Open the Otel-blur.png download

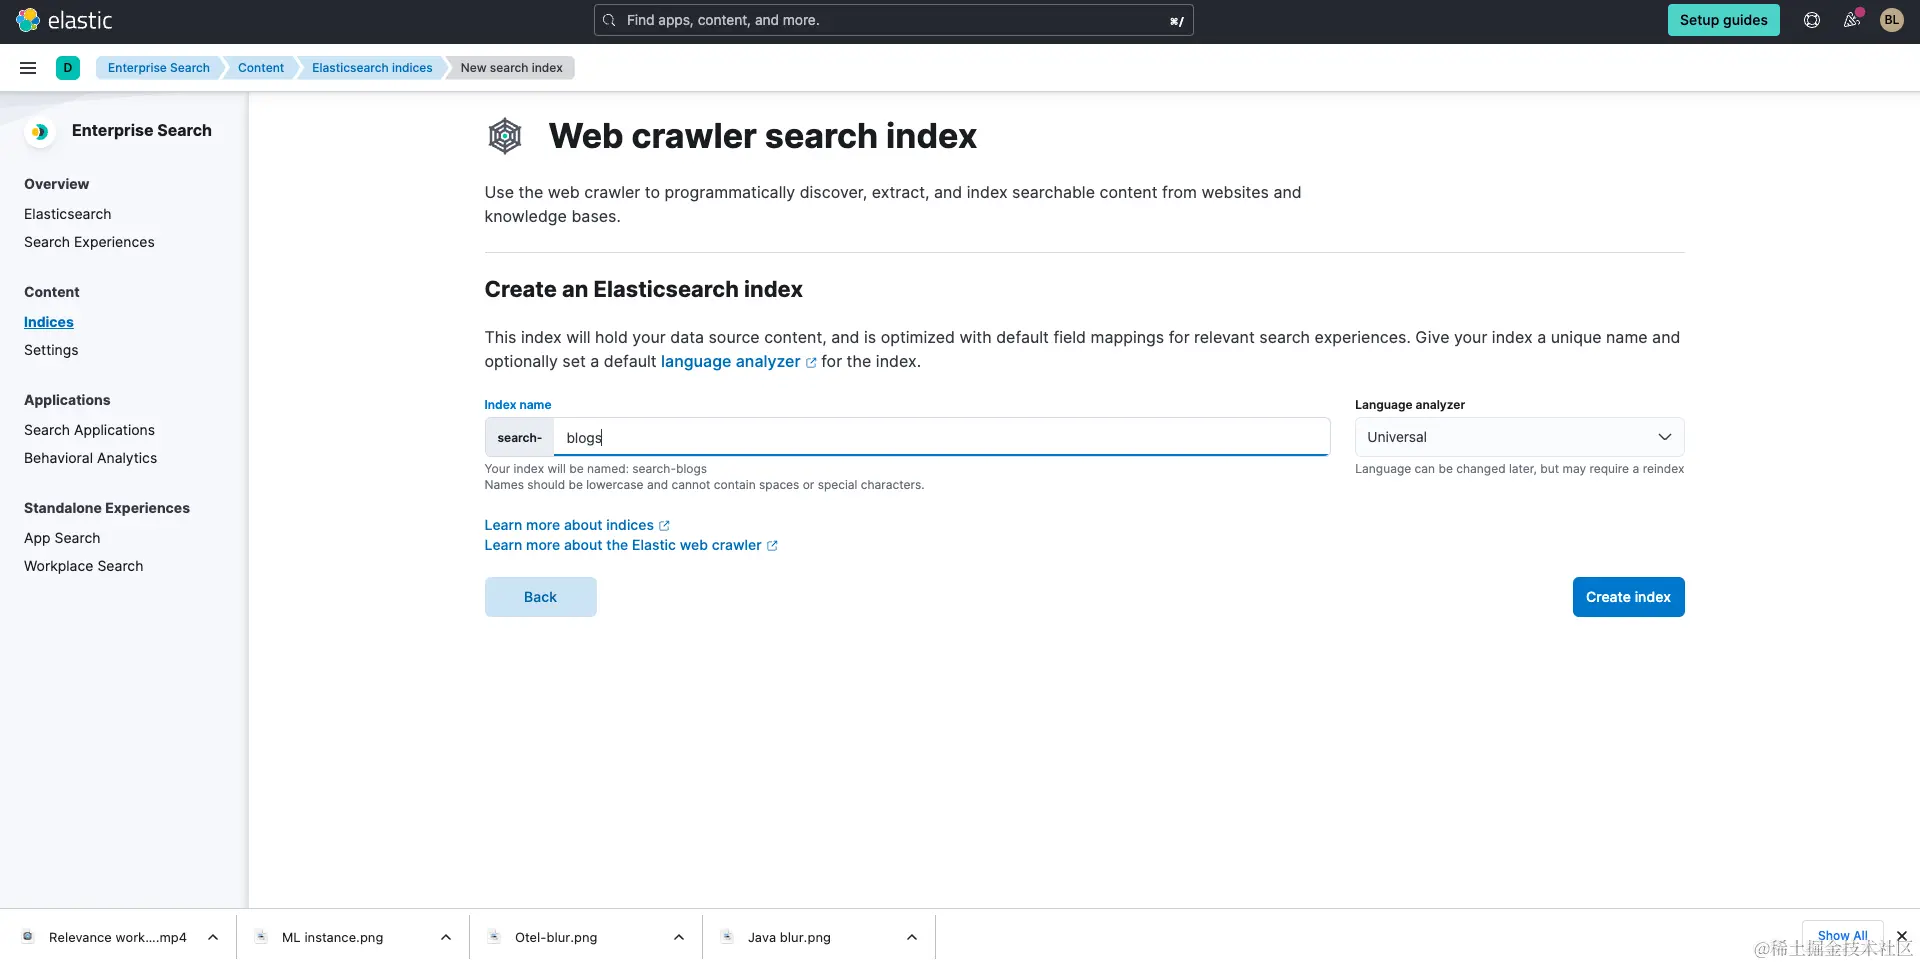(556, 937)
